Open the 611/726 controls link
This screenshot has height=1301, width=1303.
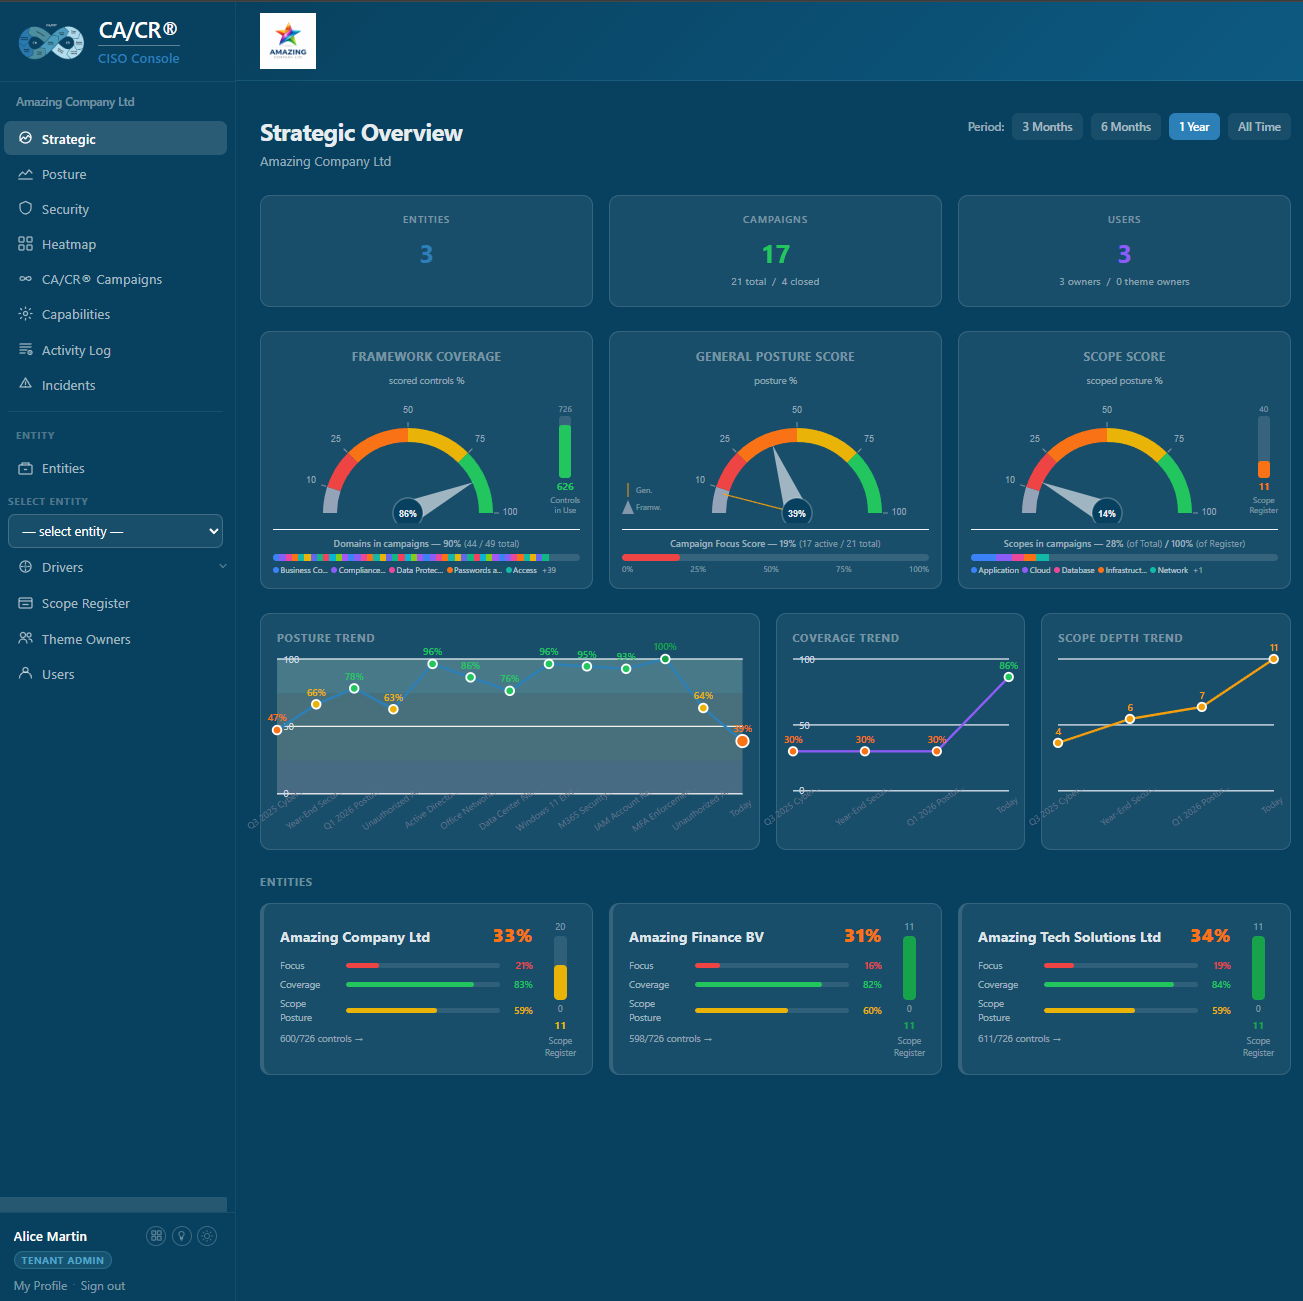click(1019, 1039)
